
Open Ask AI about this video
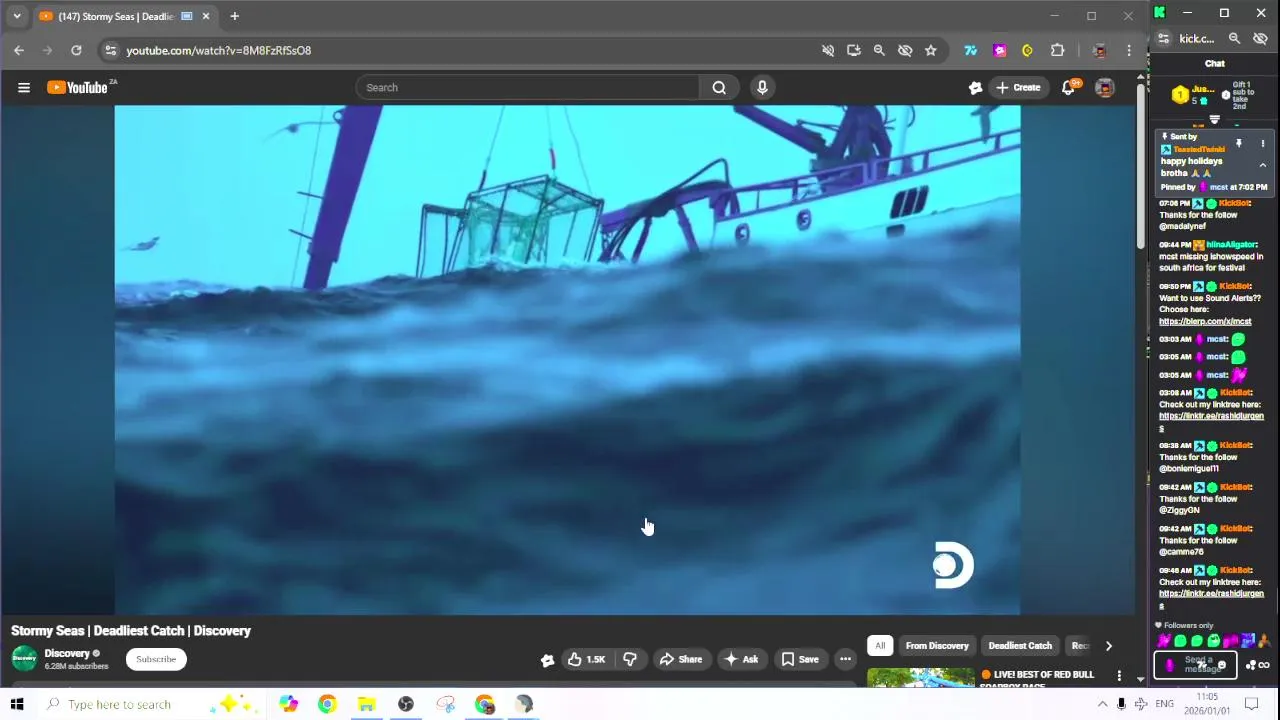pyautogui.click(x=741, y=659)
